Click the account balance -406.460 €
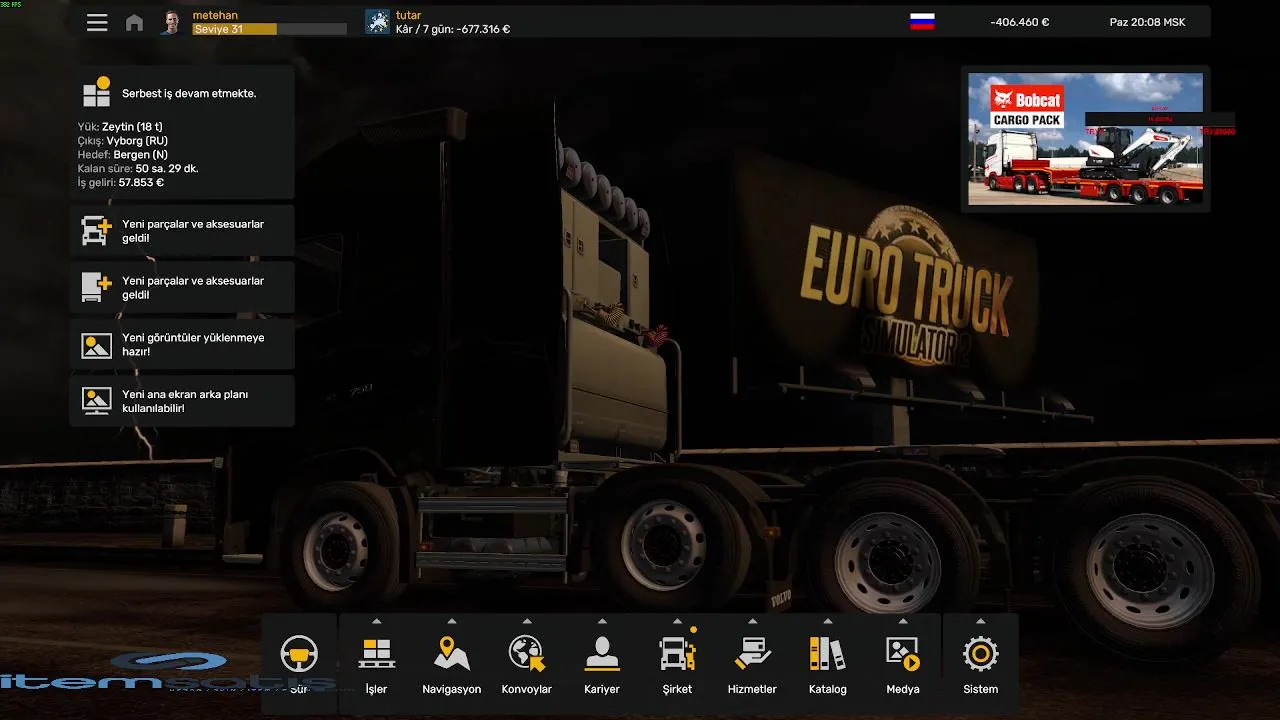Viewport: 1280px width, 720px height. point(1019,22)
